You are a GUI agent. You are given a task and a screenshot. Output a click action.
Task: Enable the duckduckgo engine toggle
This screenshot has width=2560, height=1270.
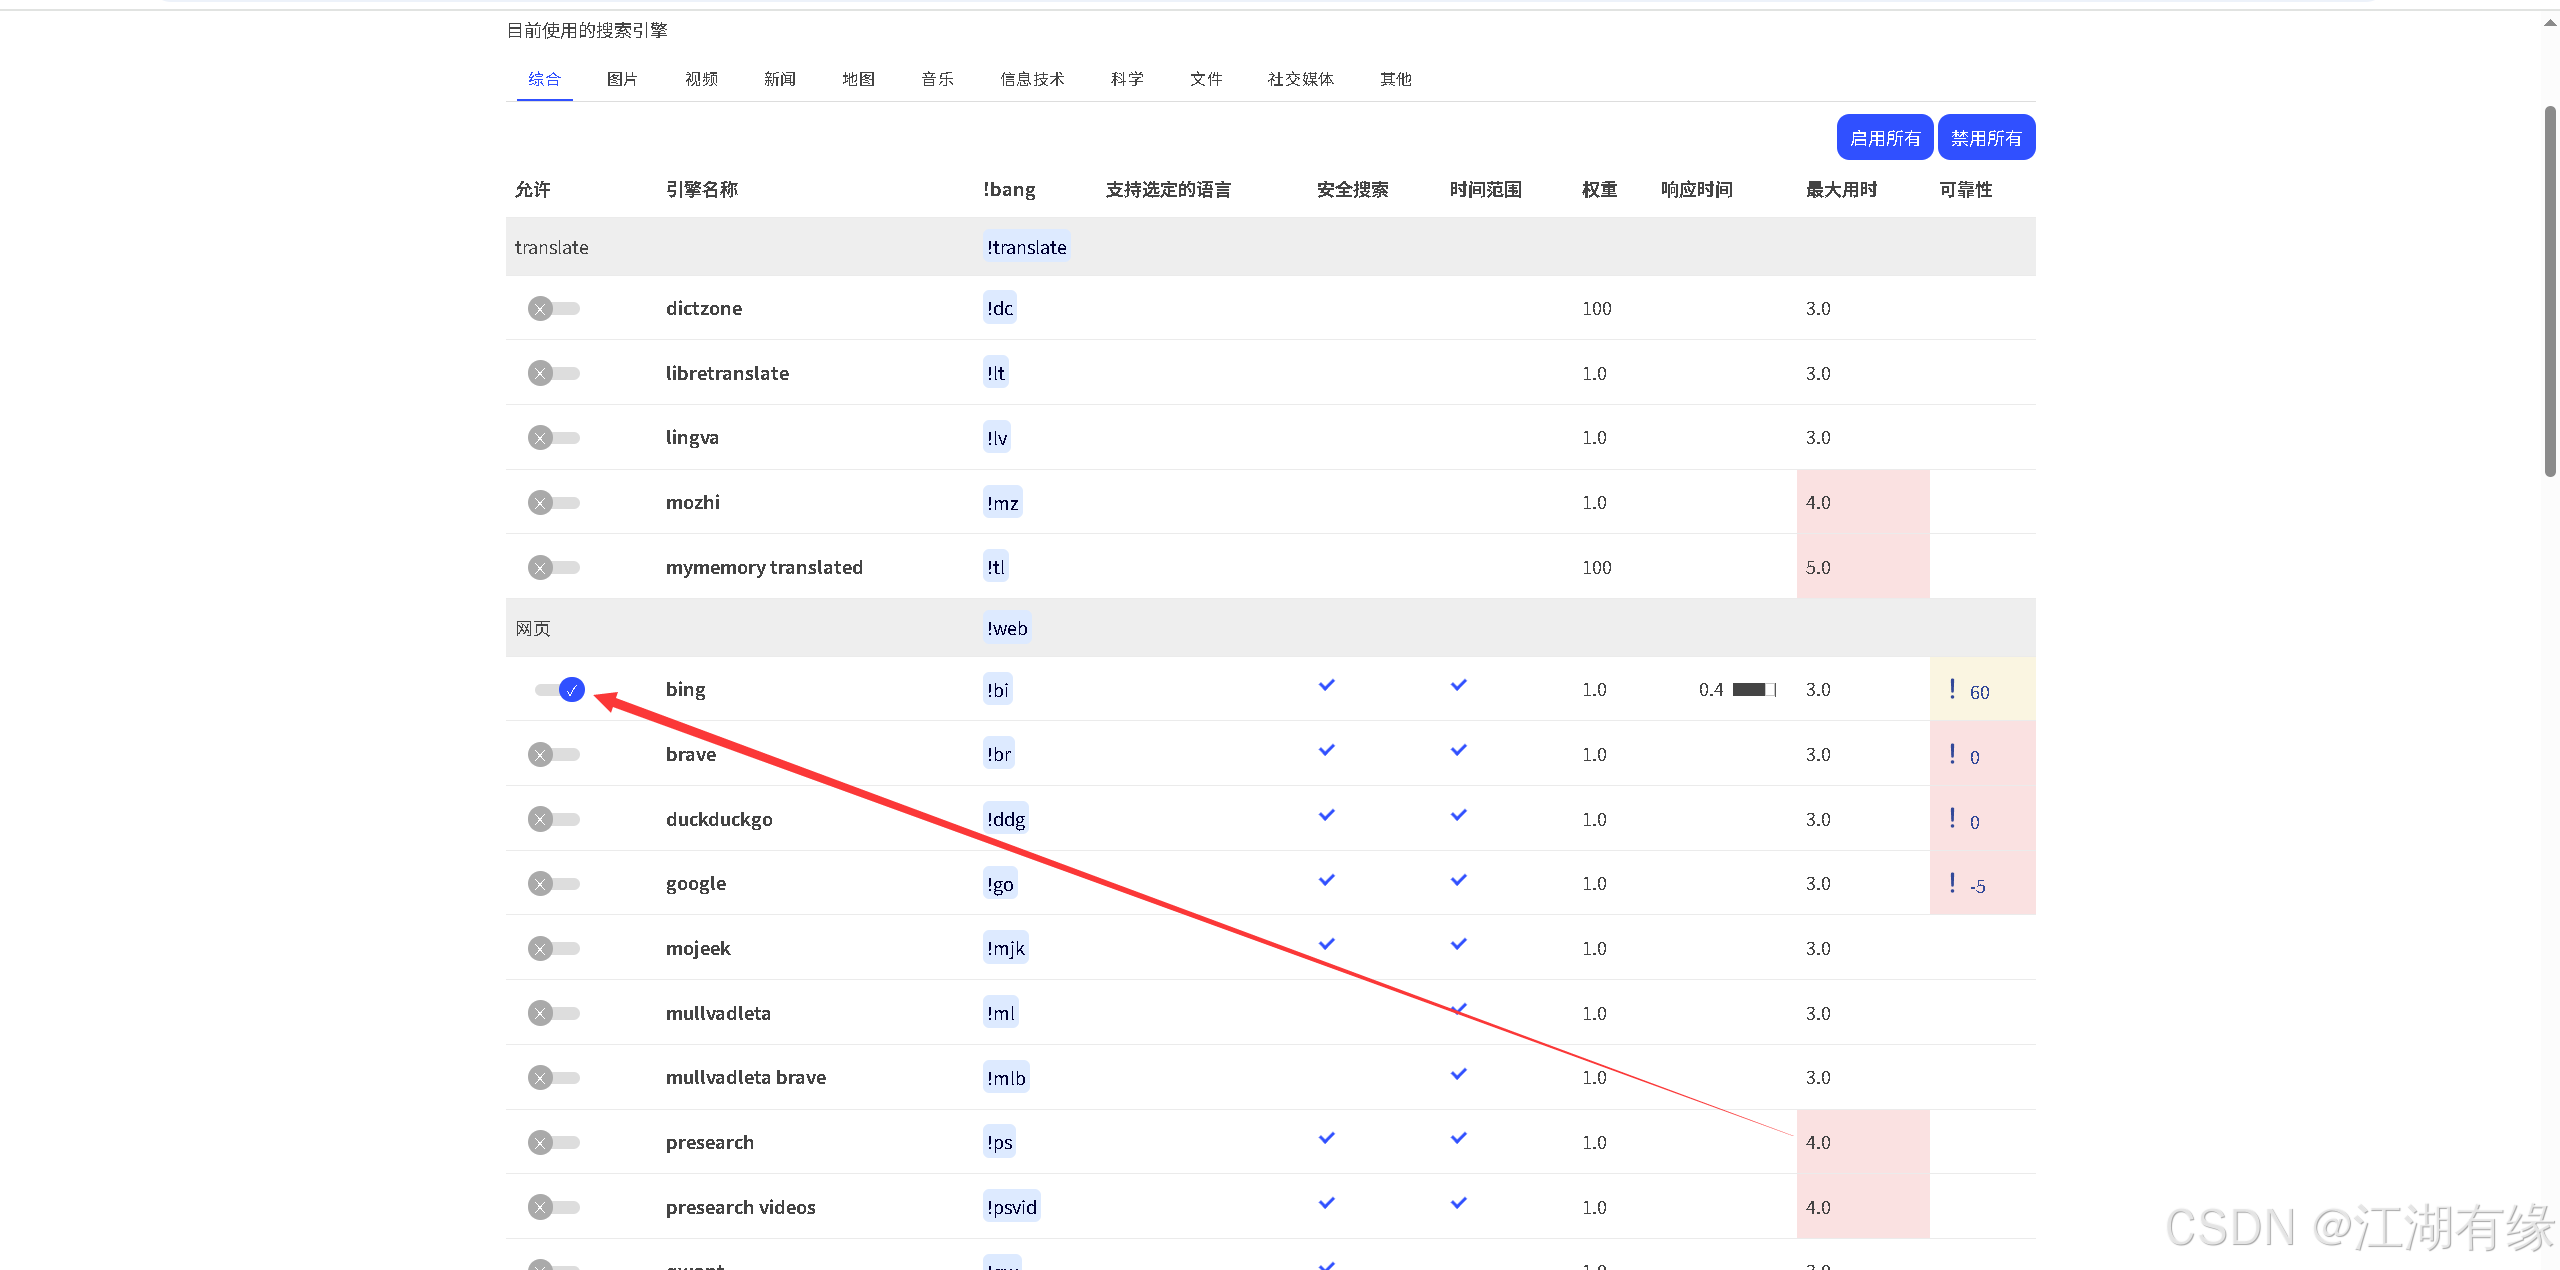[553, 820]
